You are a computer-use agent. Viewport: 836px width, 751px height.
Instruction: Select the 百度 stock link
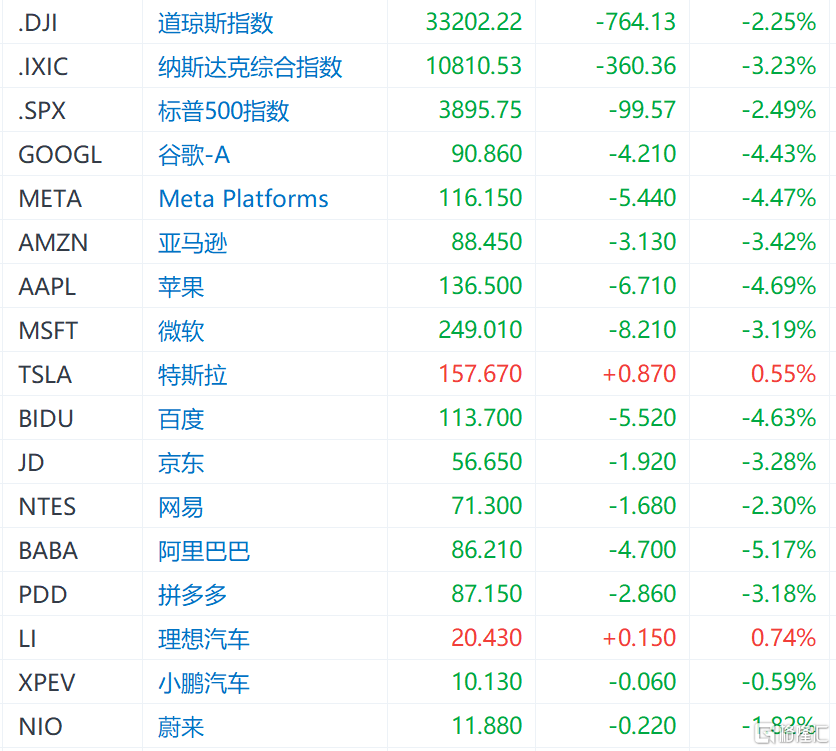click(x=181, y=419)
